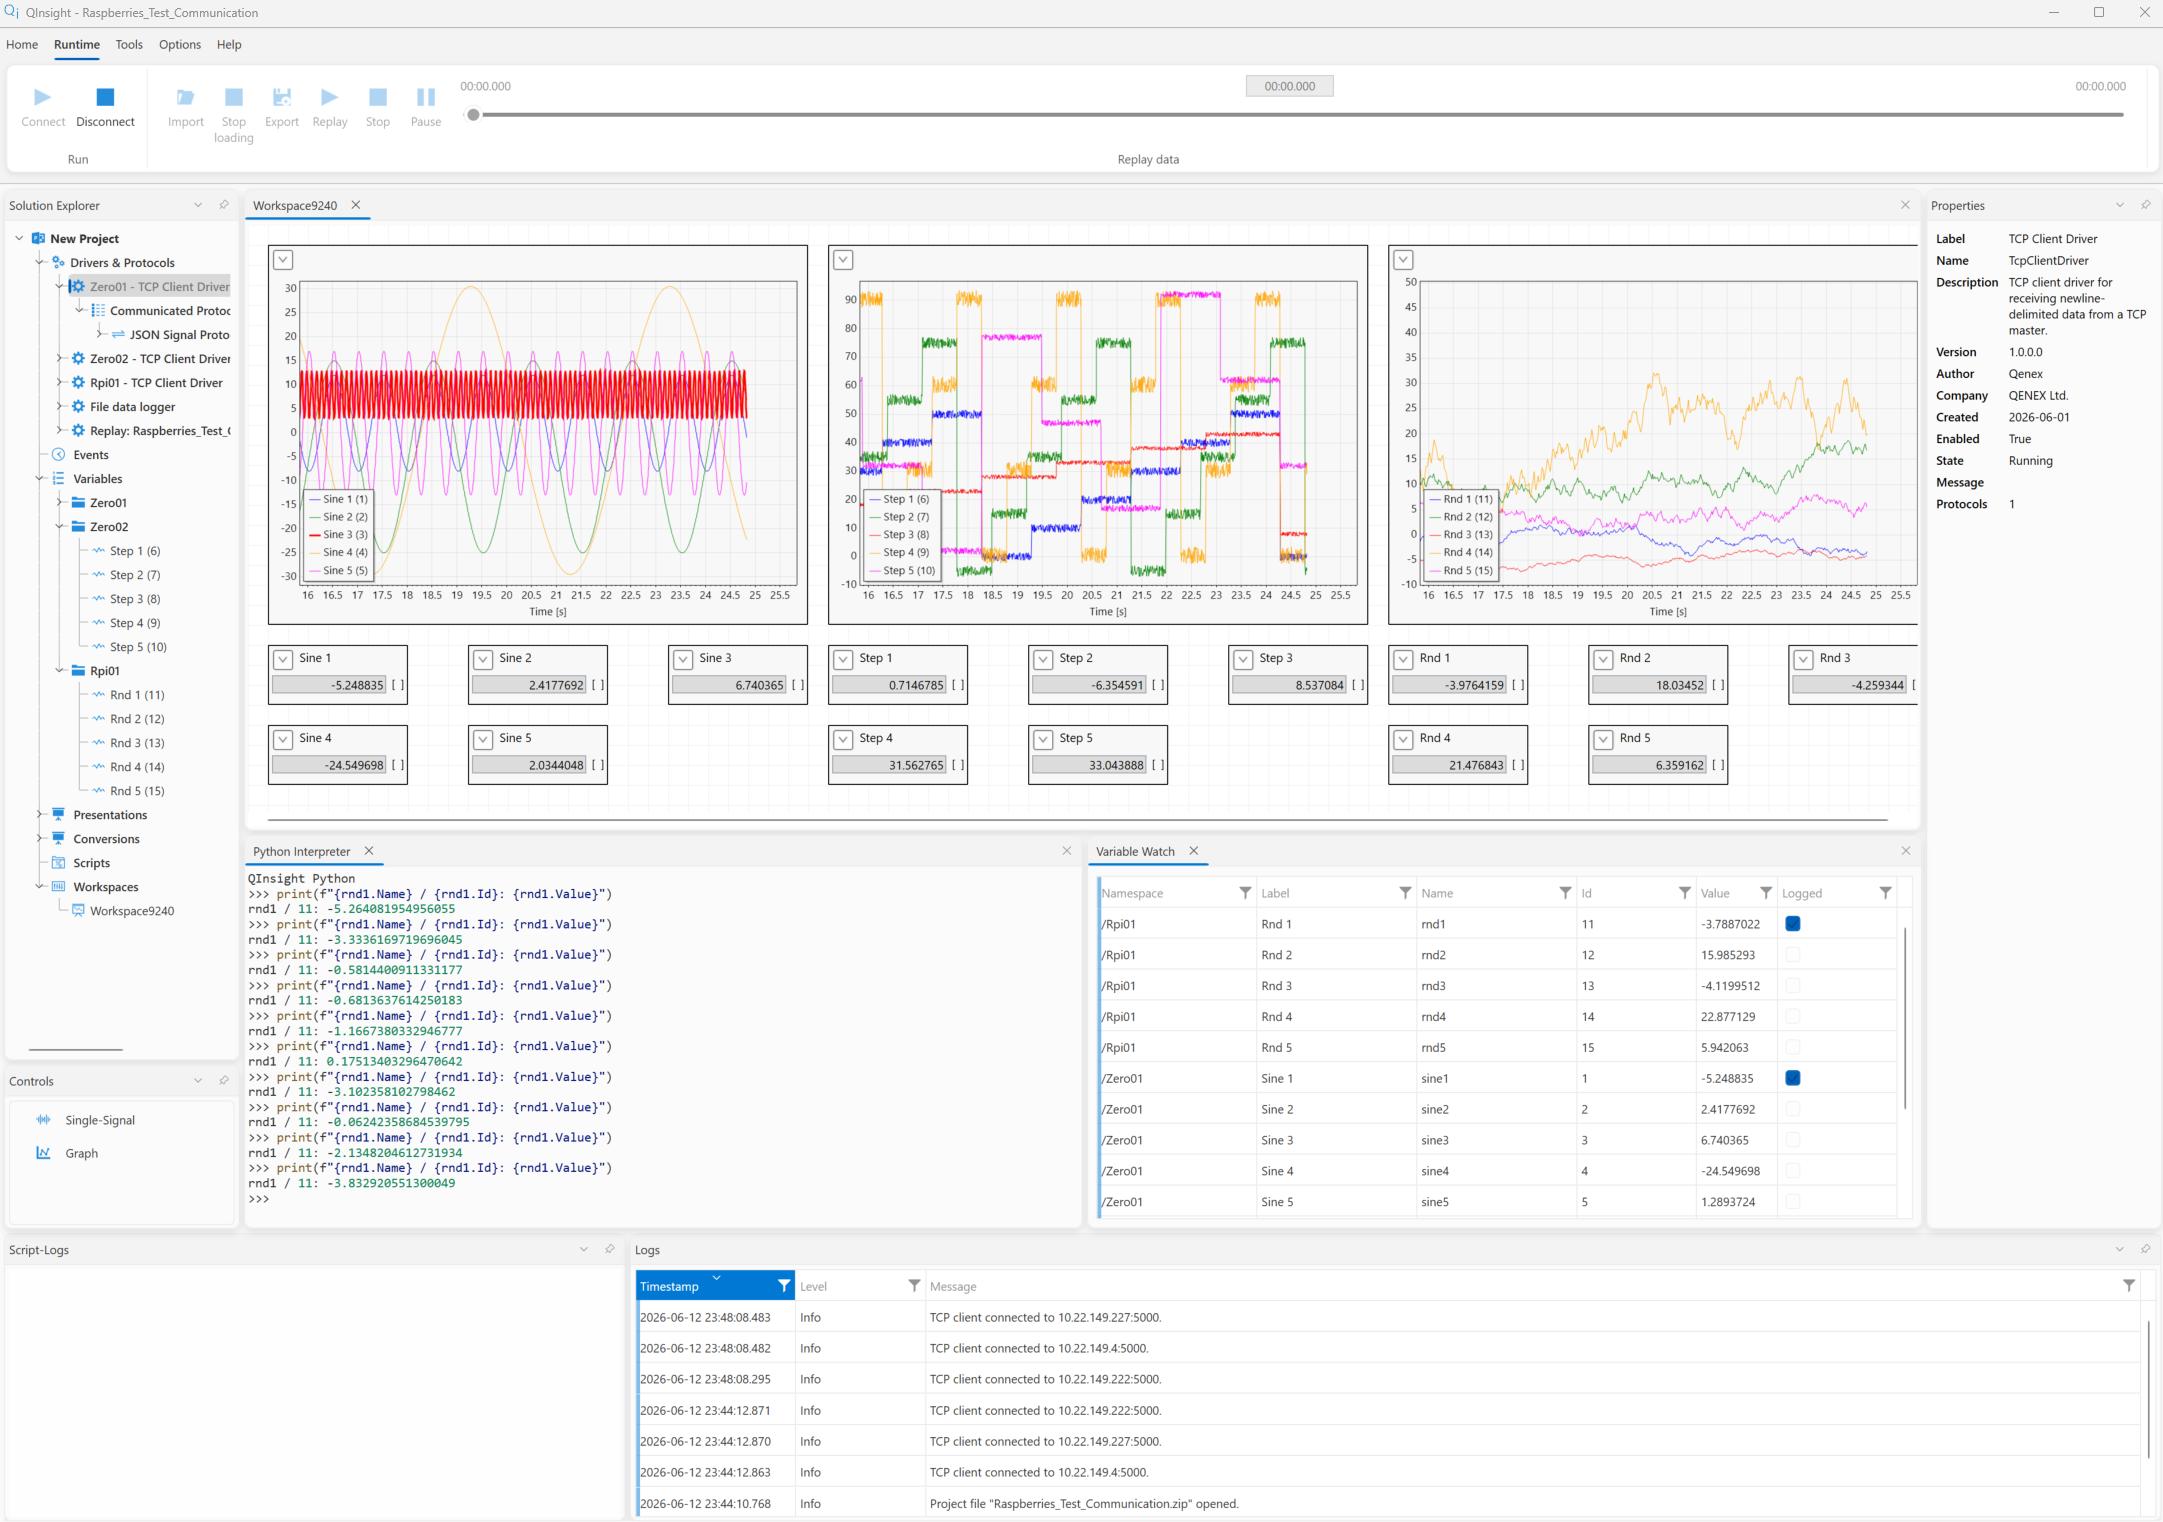Click the Stop loading icon
This screenshot has height=1522, width=2163.
coord(233,97)
